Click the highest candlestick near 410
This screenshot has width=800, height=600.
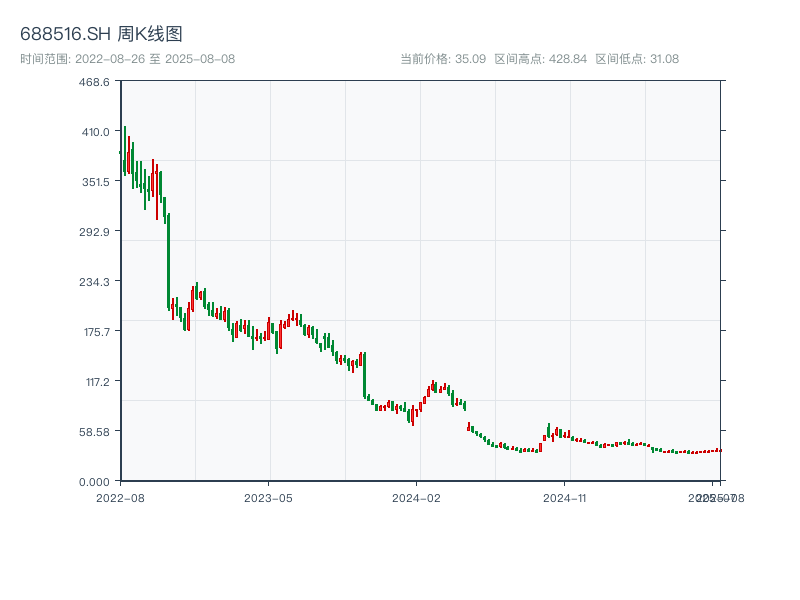(124, 135)
